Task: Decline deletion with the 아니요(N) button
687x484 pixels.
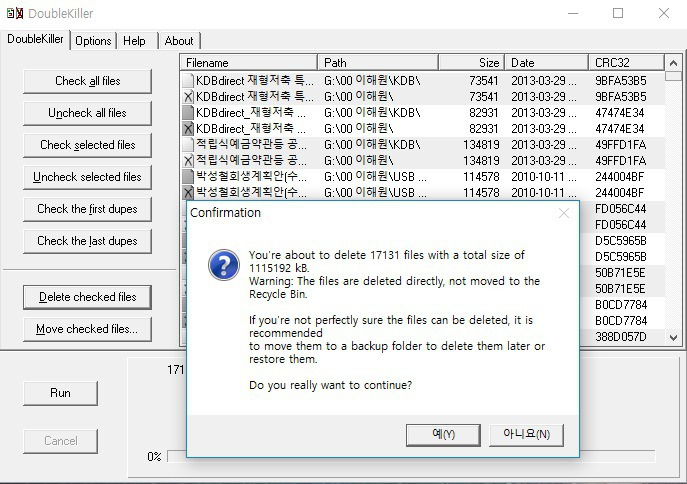Action: click(526, 435)
